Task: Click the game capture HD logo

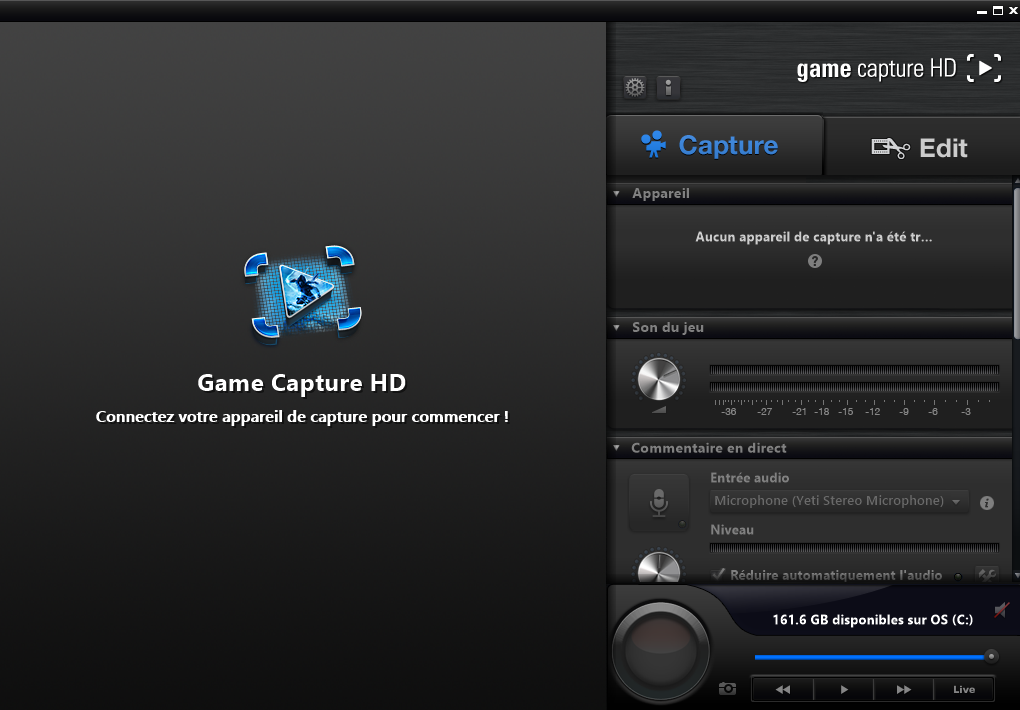Action: [899, 68]
